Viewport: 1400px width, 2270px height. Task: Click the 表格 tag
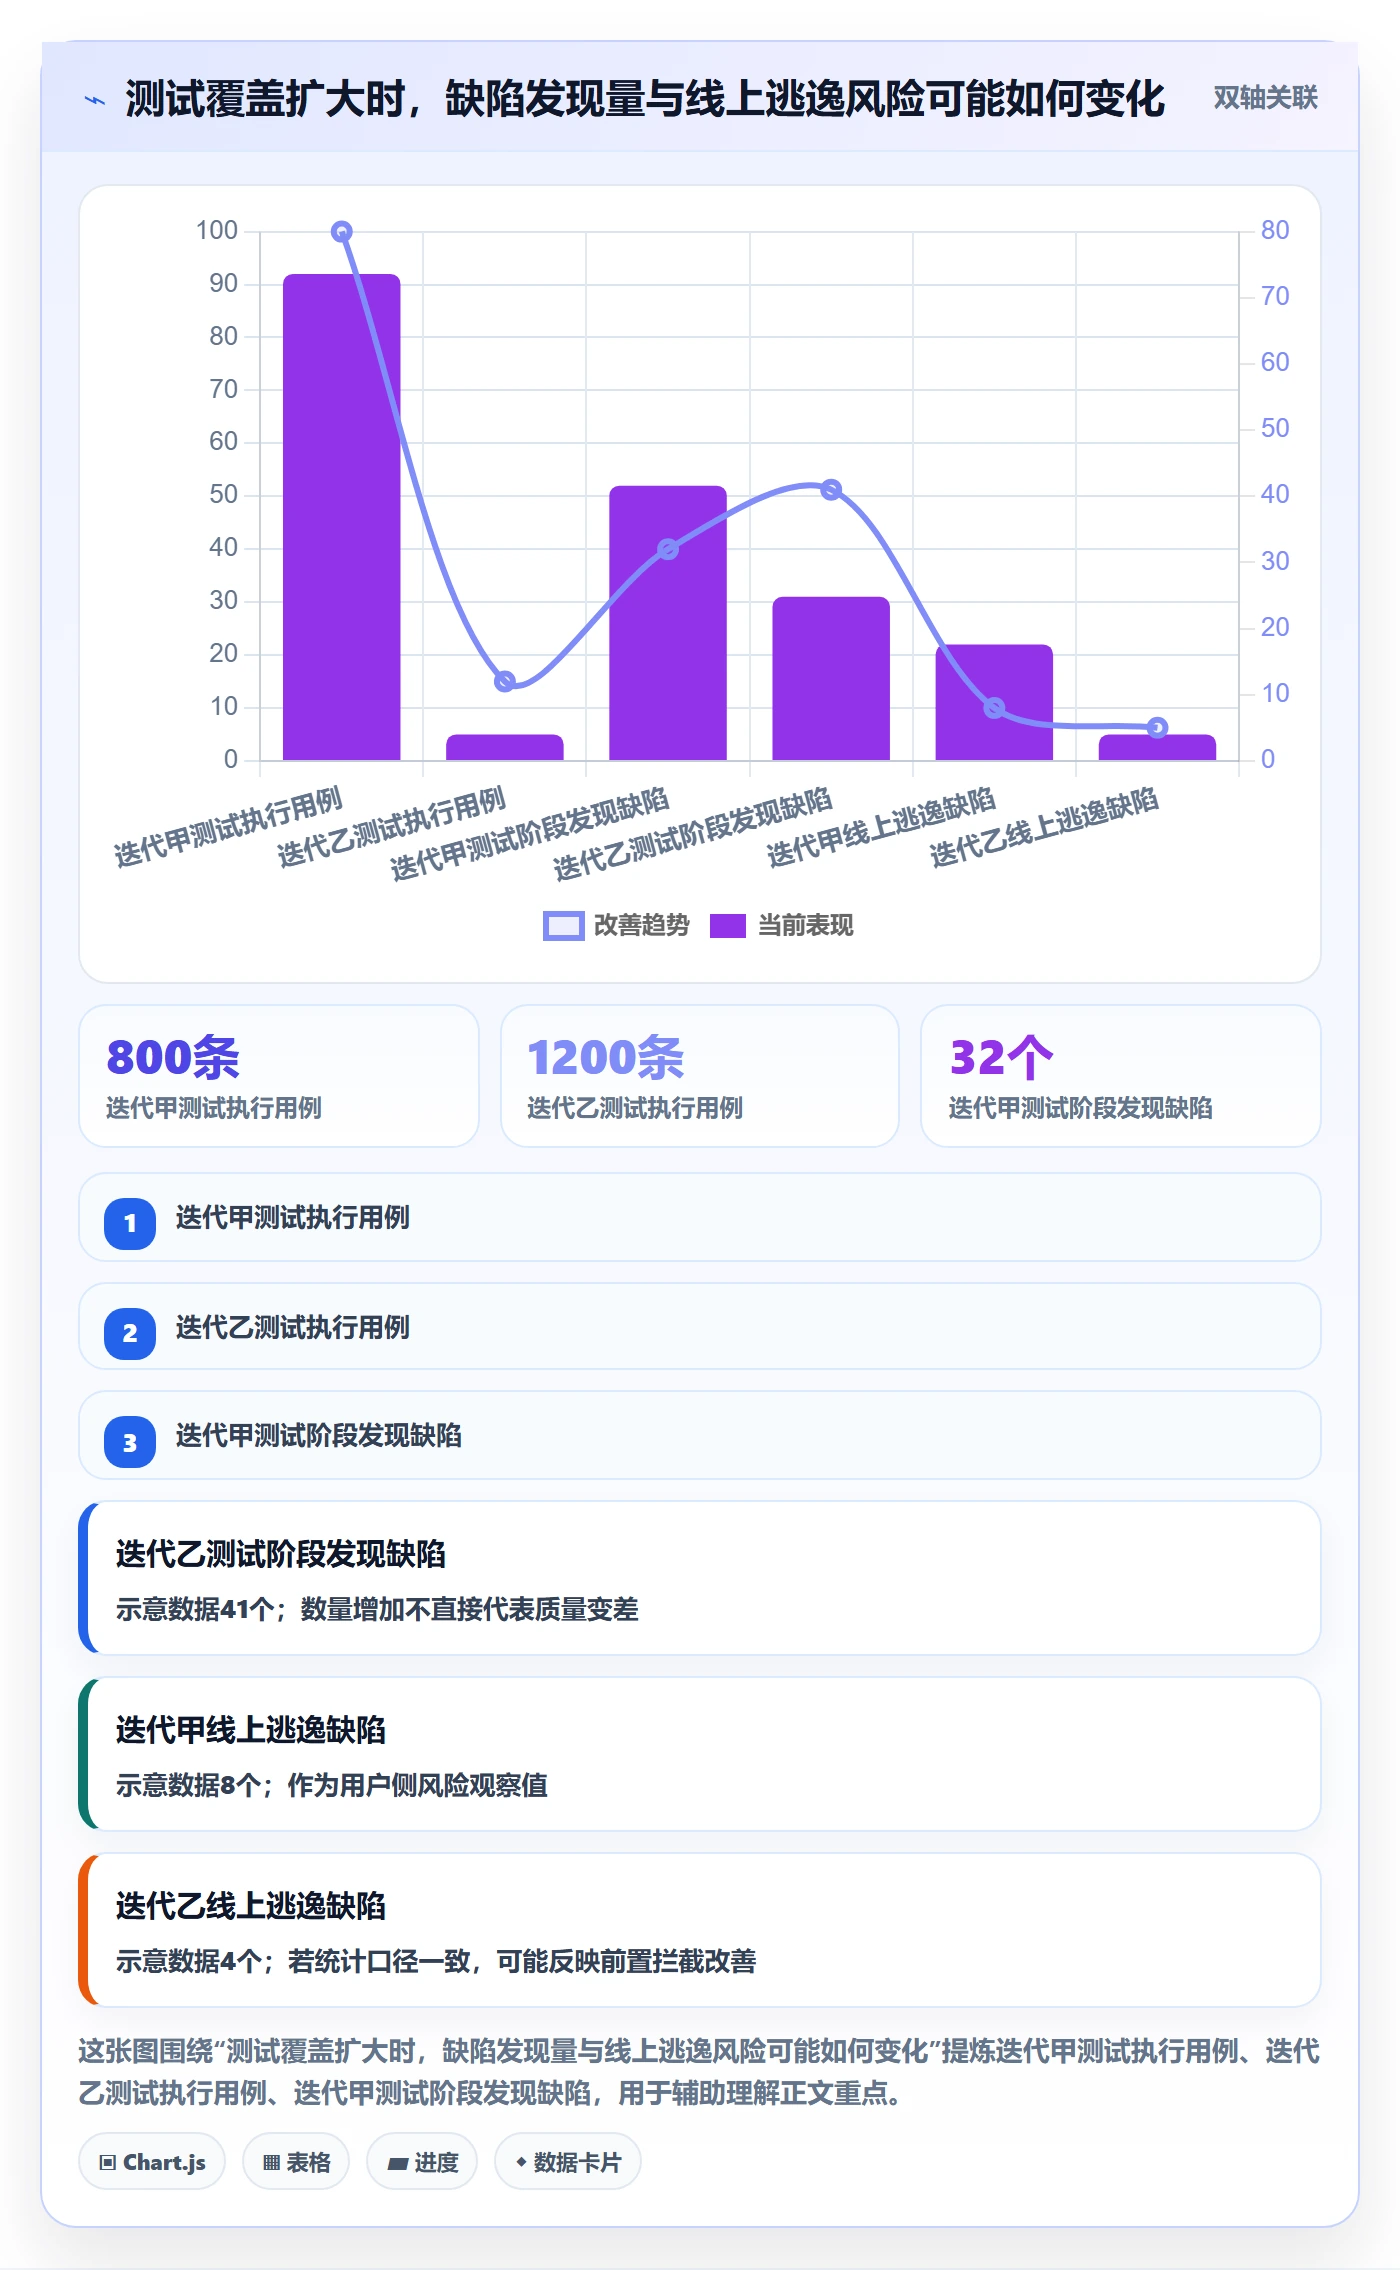296,2162
